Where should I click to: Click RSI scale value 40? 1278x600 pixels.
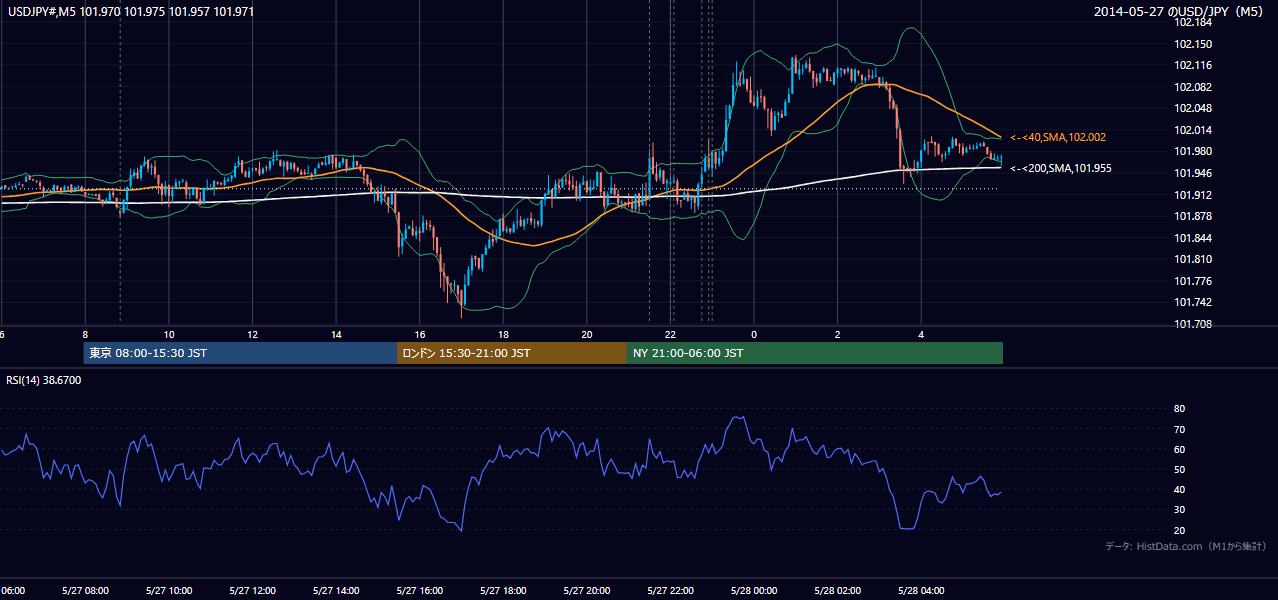[x=1179, y=489]
